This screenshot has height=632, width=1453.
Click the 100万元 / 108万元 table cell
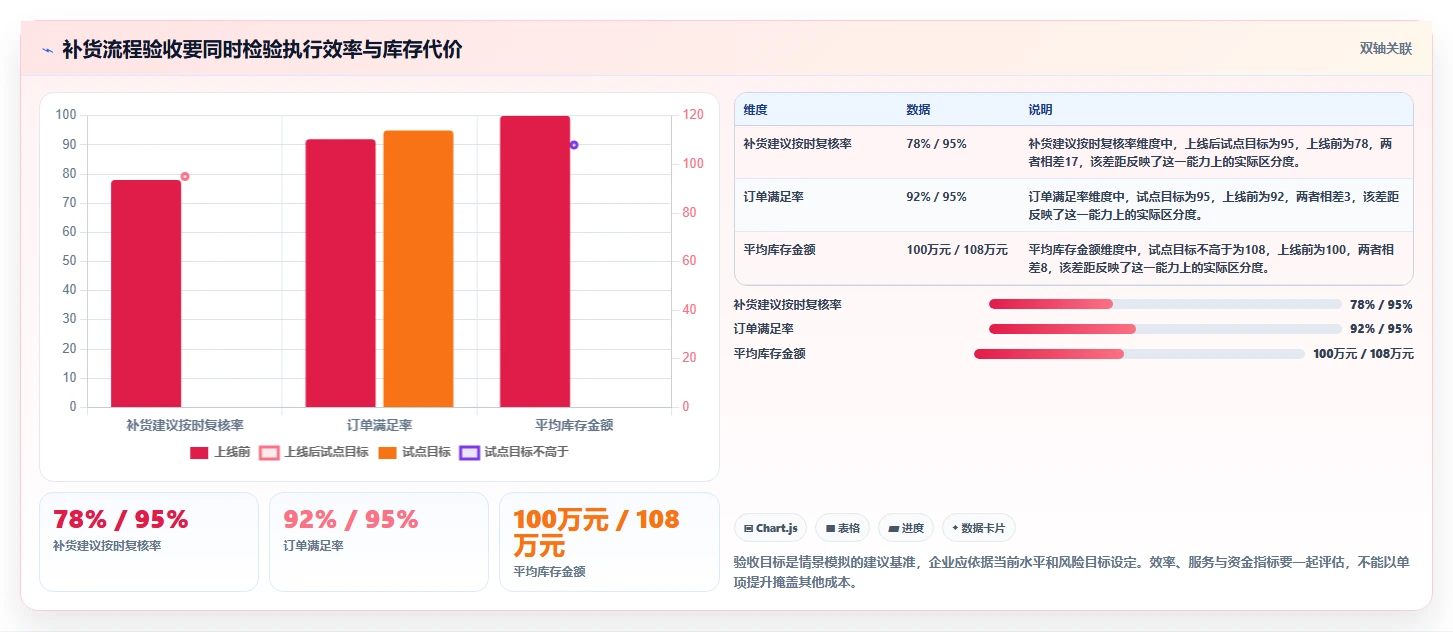coord(957,250)
